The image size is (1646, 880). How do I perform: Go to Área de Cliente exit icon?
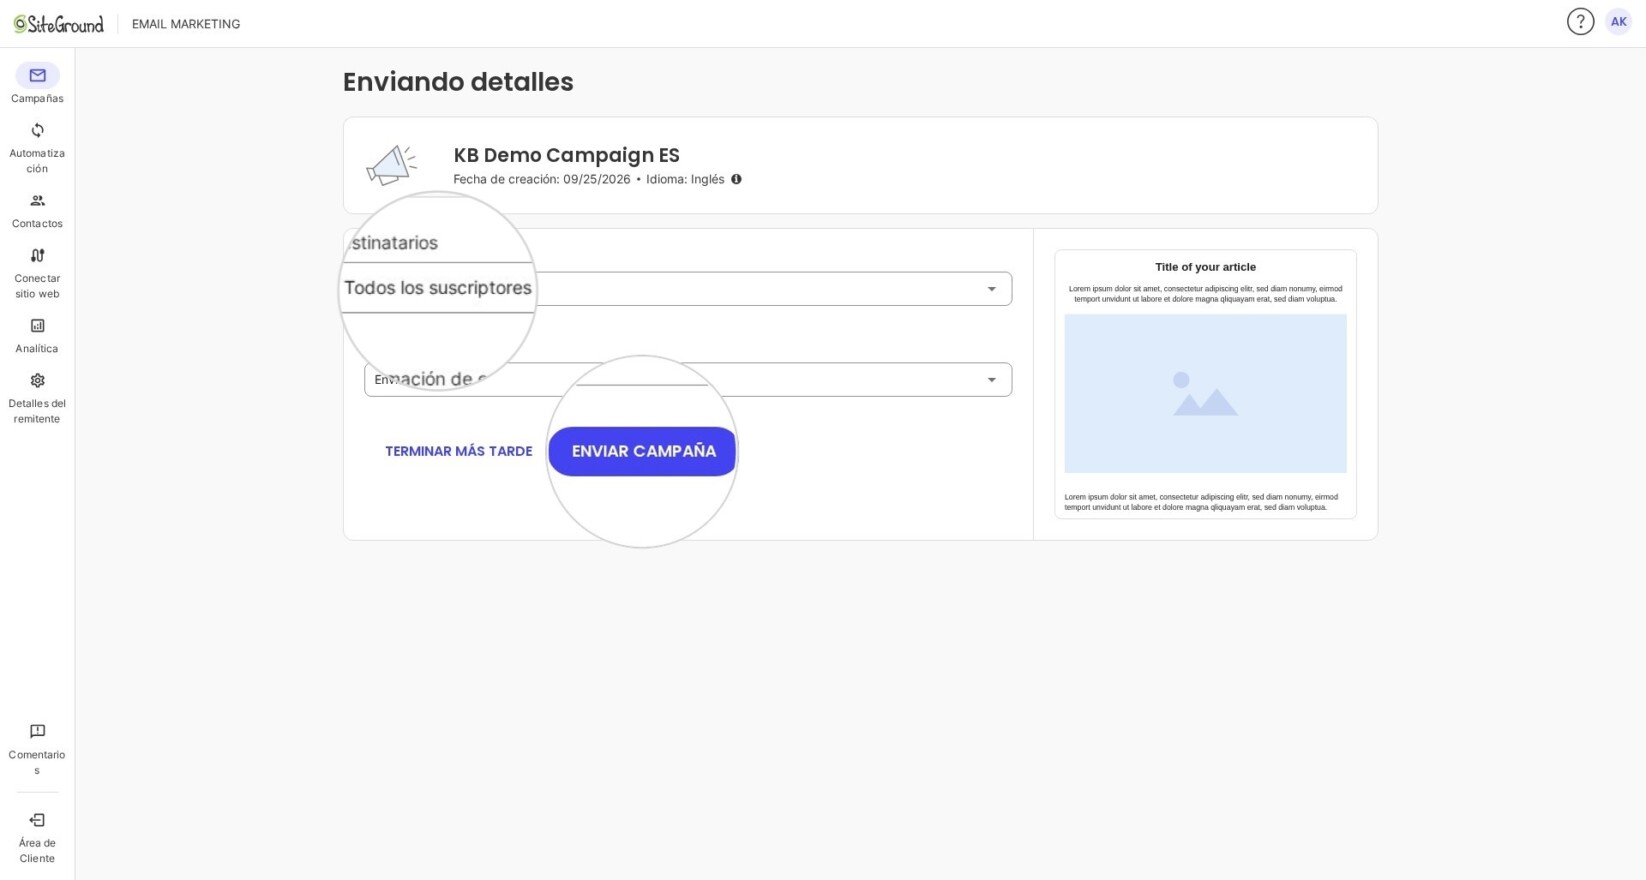(x=37, y=820)
